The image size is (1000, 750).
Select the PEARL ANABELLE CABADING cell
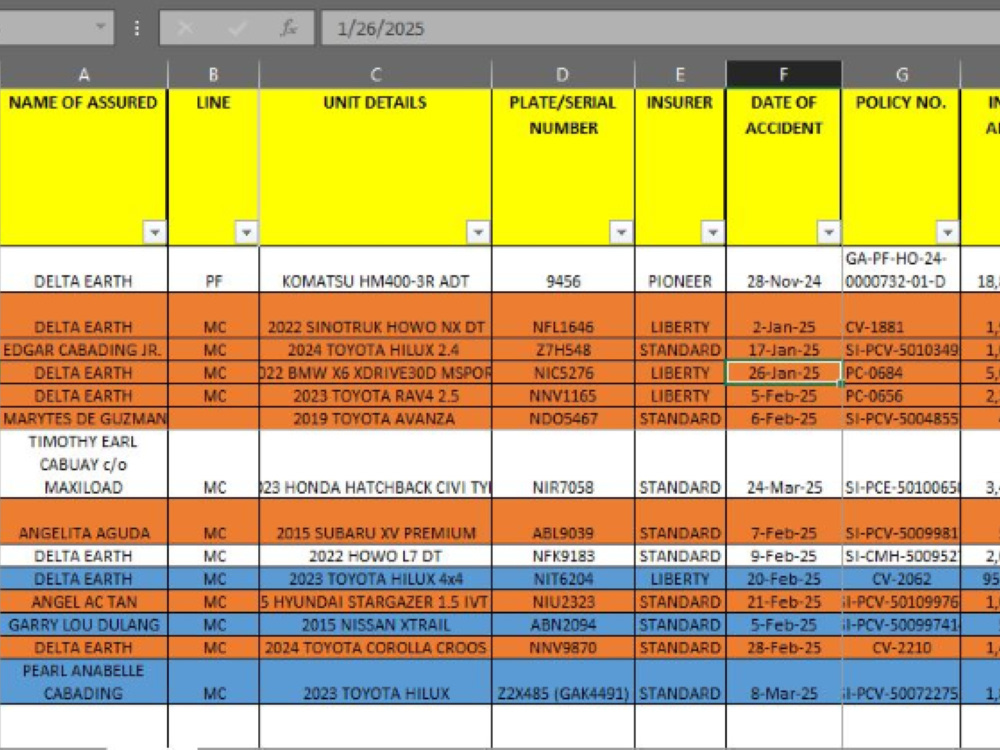pyautogui.click(x=84, y=682)
